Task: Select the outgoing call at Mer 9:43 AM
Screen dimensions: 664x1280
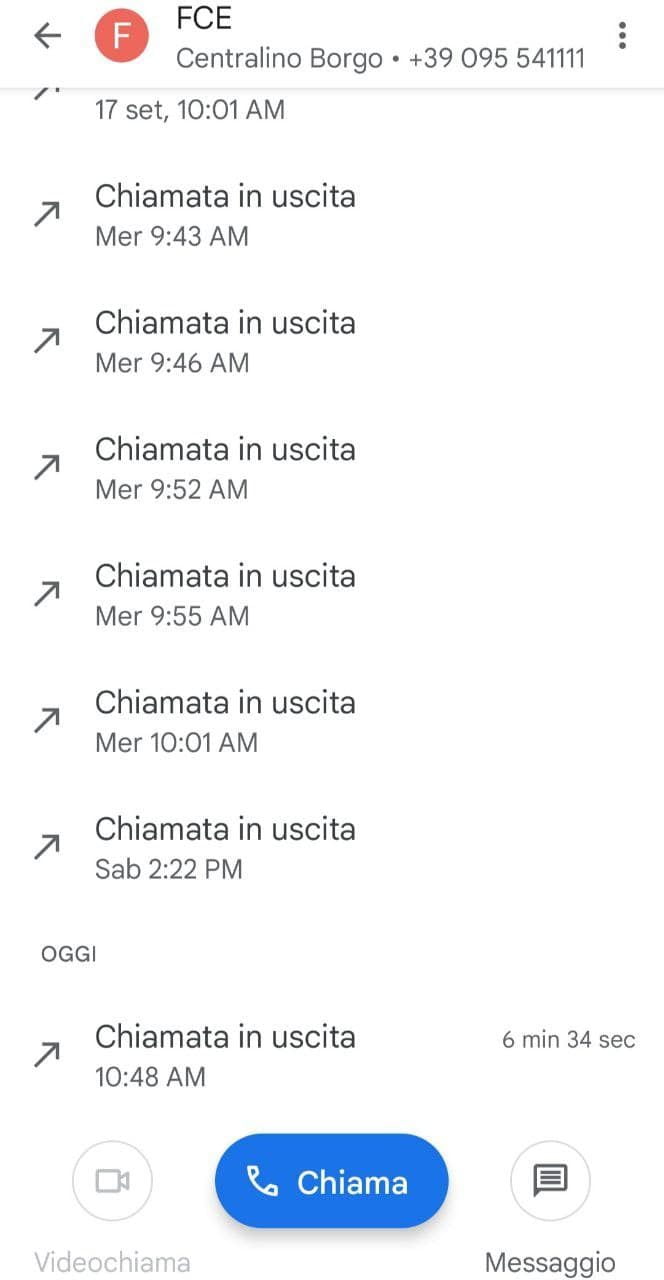Action: 225,214
